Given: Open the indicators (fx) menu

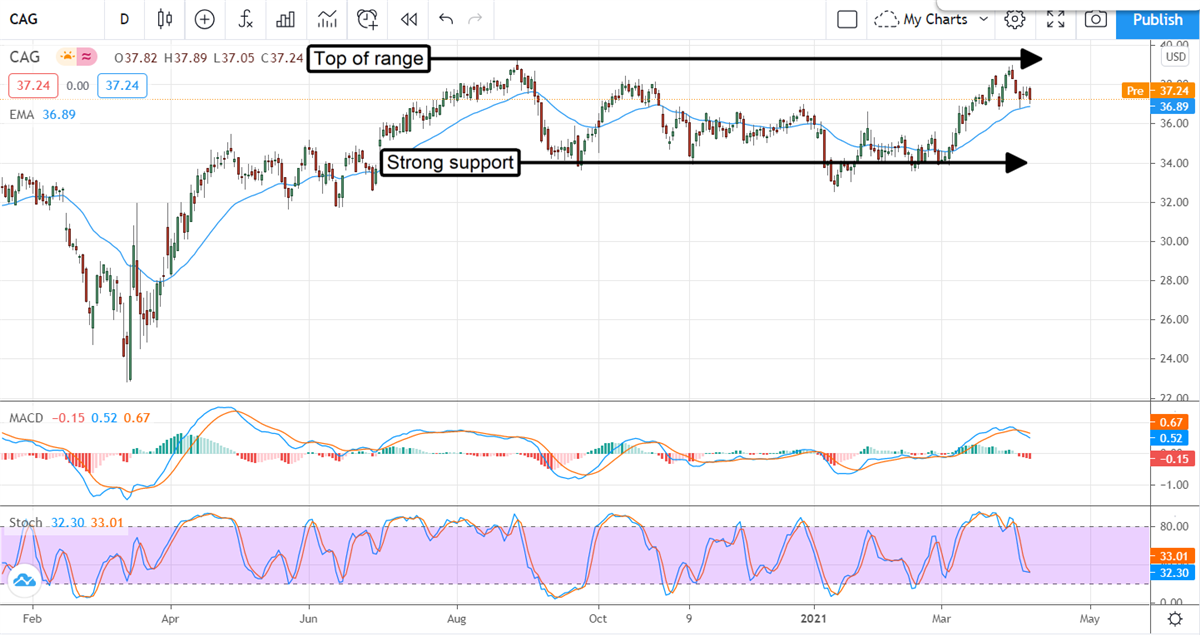Looking at the screenshot, I should [x=245, y=19].
